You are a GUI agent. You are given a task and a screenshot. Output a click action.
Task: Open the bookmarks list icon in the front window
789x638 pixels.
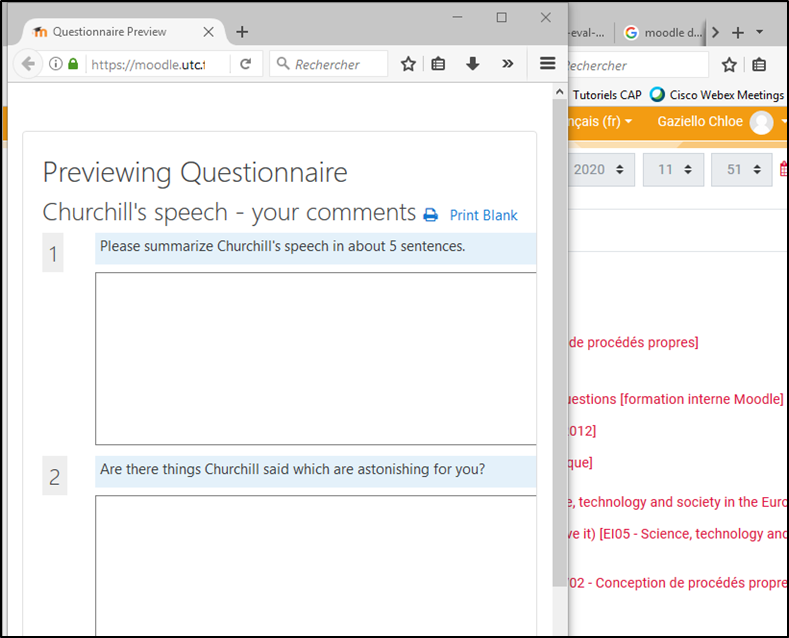(438, 64)
